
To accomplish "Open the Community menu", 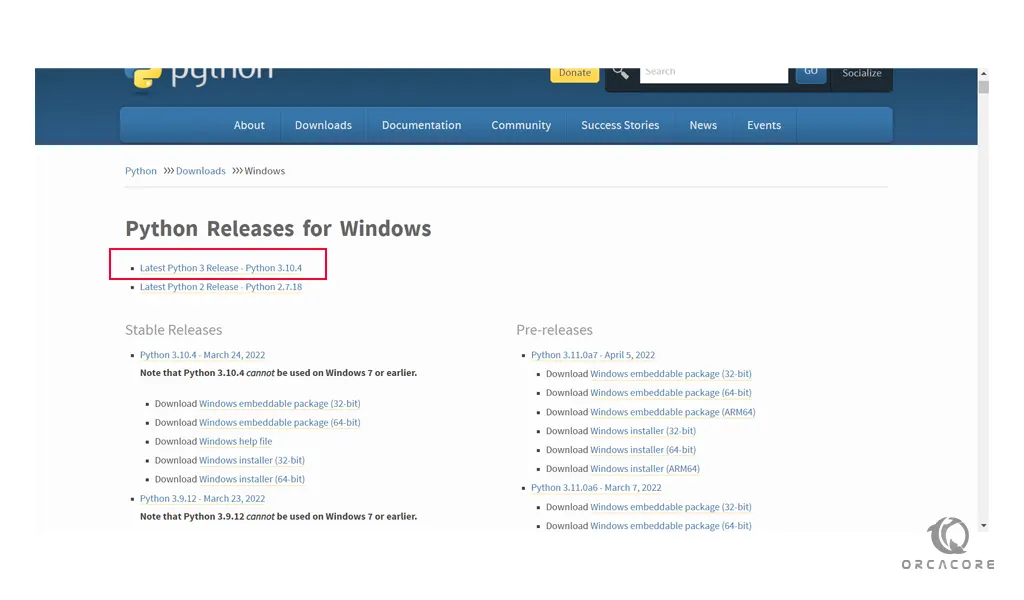I will 521,125.
